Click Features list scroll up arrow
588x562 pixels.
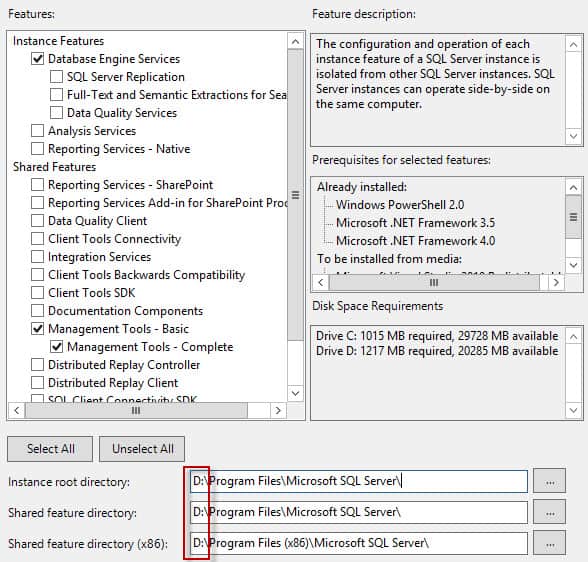(296, 41)
